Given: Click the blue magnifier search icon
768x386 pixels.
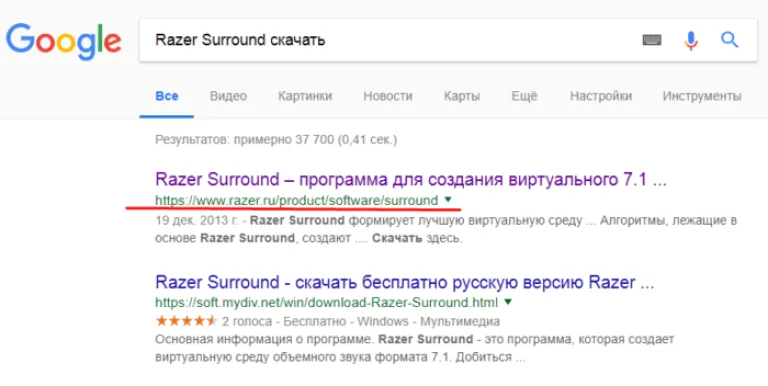Looking at the screenshot, I should coord(729,40).
